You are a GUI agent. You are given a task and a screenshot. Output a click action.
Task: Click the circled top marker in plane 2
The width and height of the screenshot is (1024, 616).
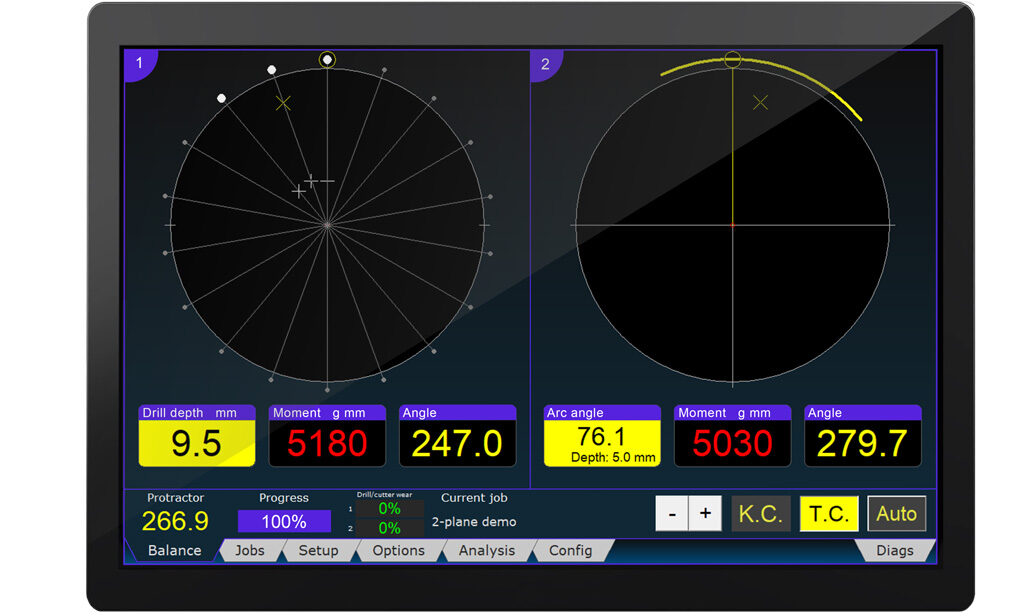pyautogui.click(x=733, y=59)
